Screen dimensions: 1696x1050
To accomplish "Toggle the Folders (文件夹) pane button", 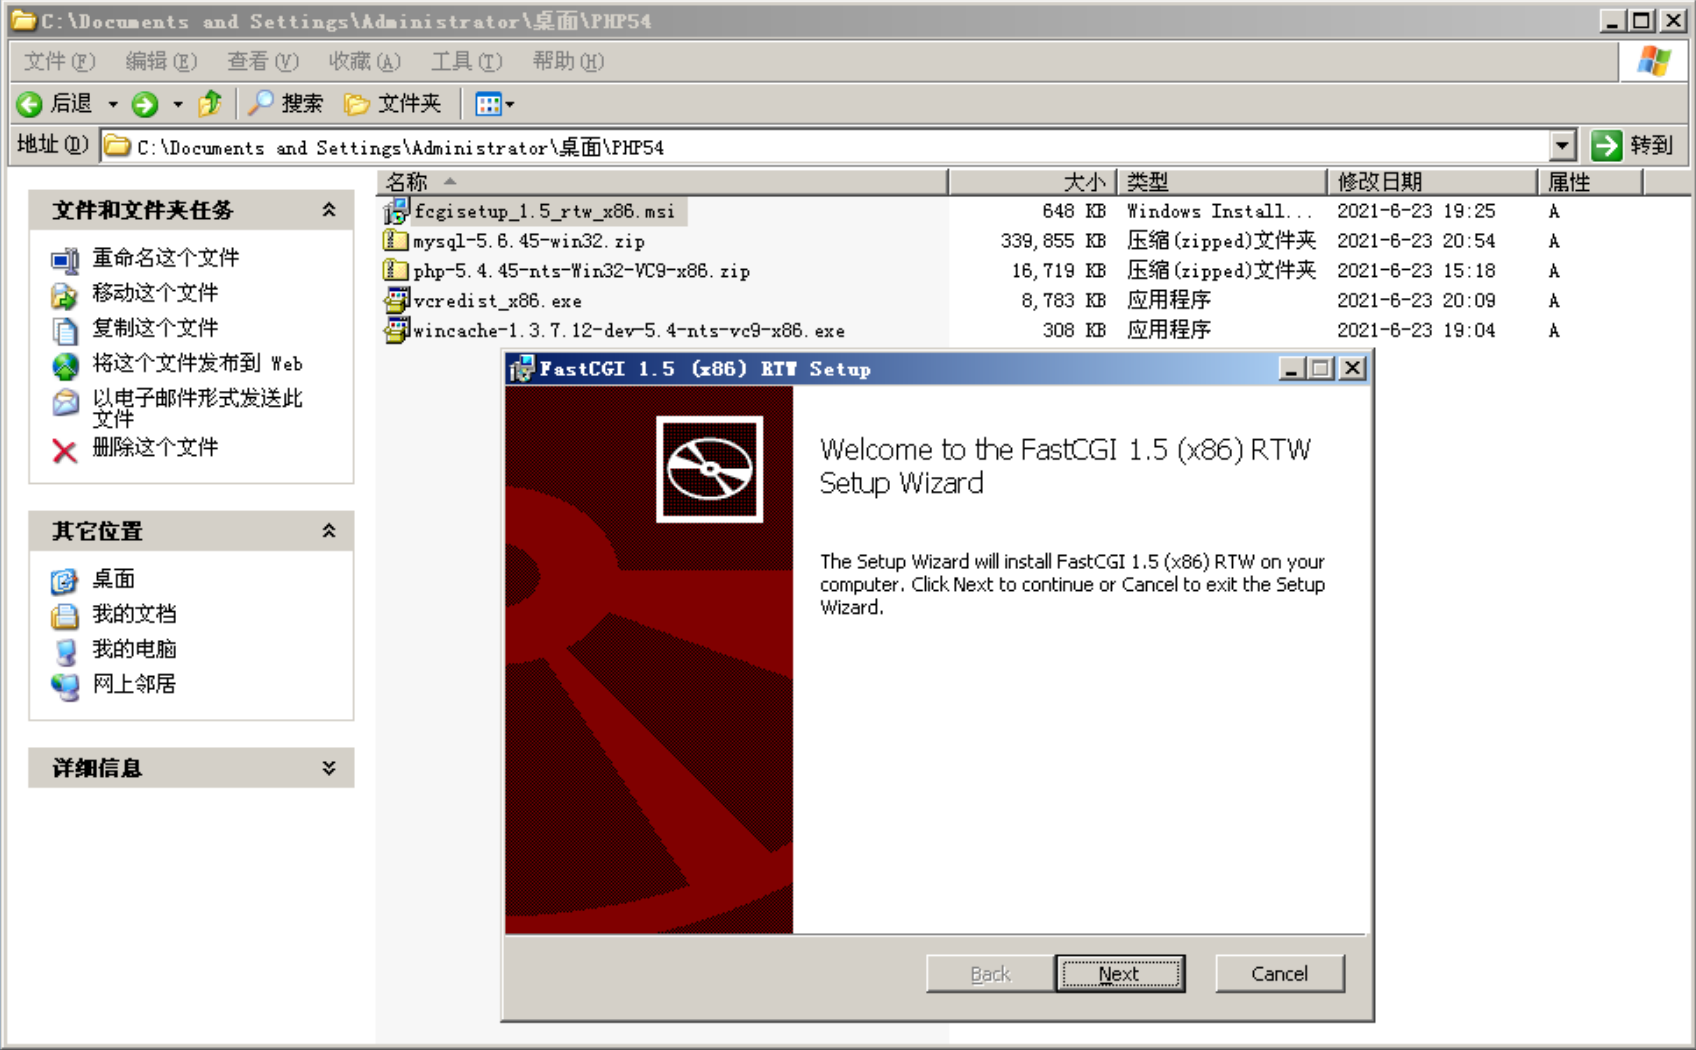I will coord(392,103).
